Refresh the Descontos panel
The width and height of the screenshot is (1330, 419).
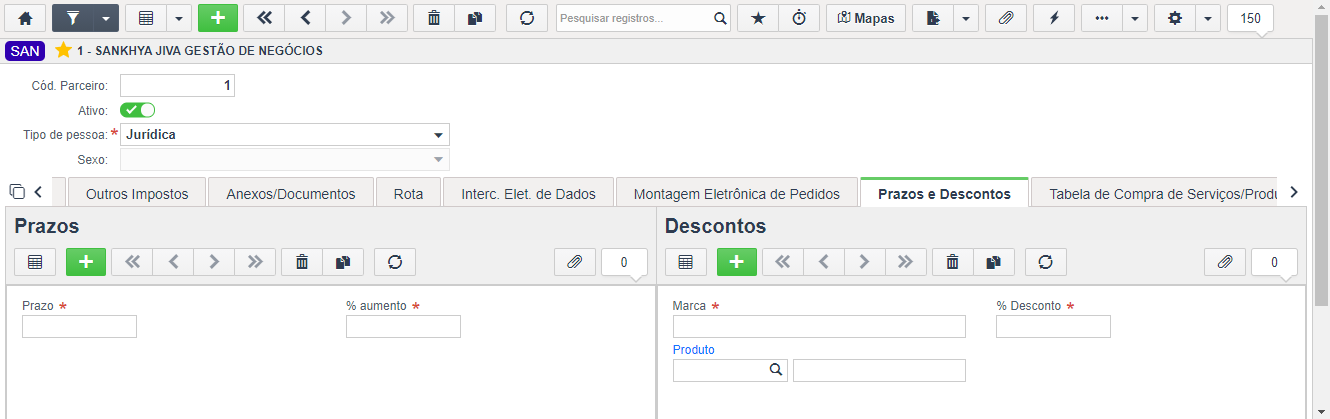[x=1046, y=262]
